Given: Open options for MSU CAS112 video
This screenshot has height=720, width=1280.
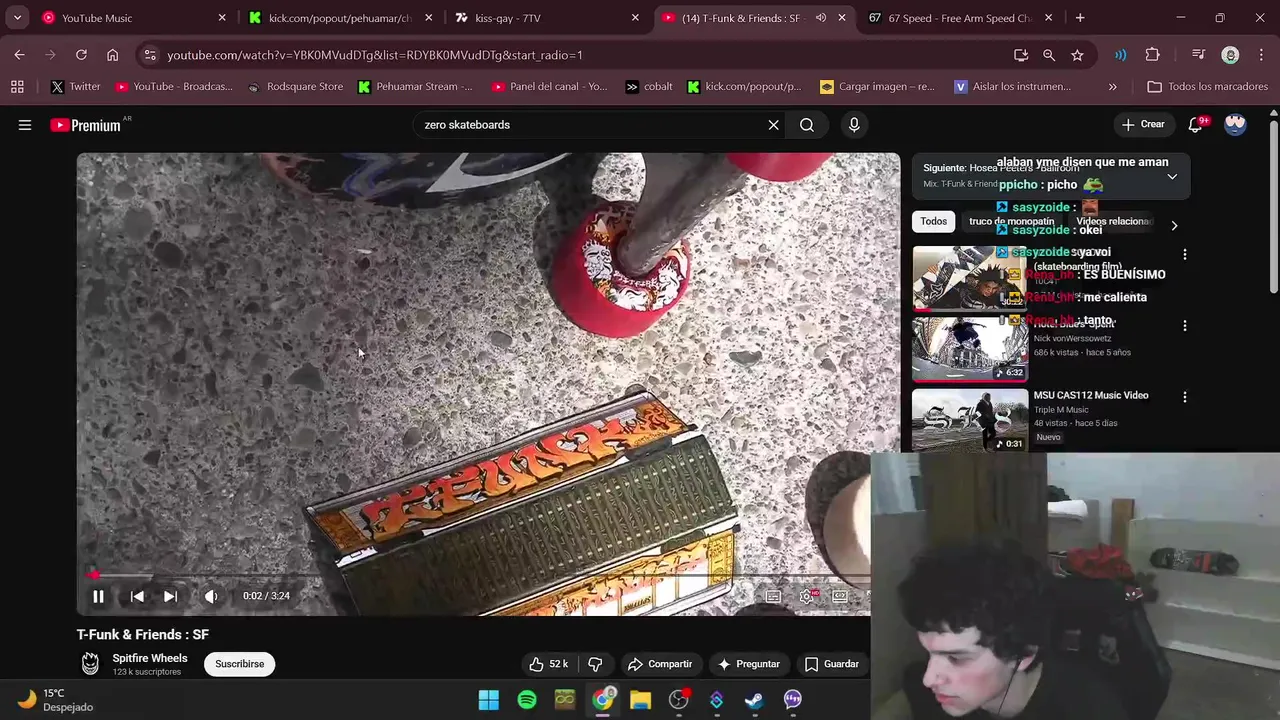Looking at the screenshot, I should [x=1185, y=397].
